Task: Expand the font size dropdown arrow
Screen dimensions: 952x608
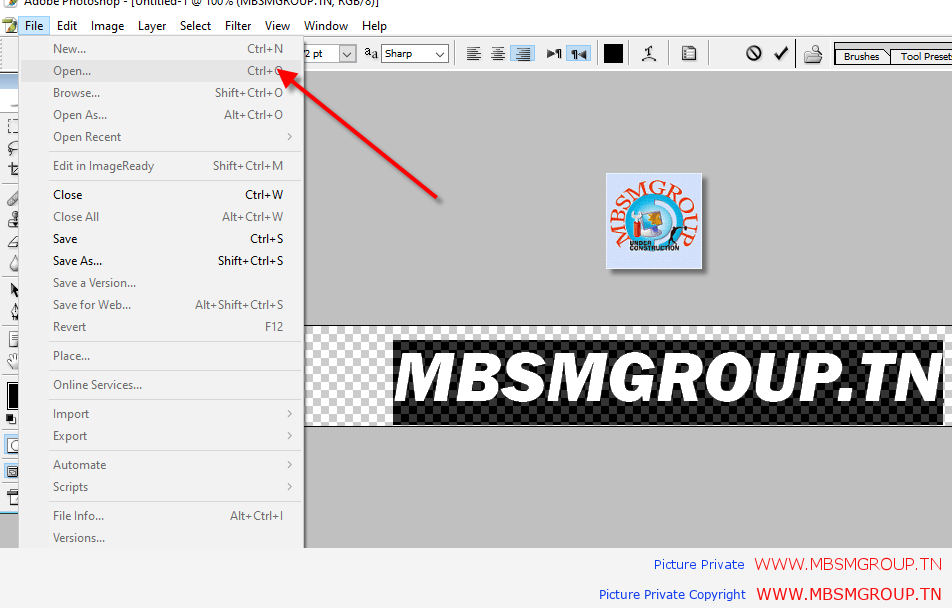Action: pyautogui.click(x=347, y=54)
